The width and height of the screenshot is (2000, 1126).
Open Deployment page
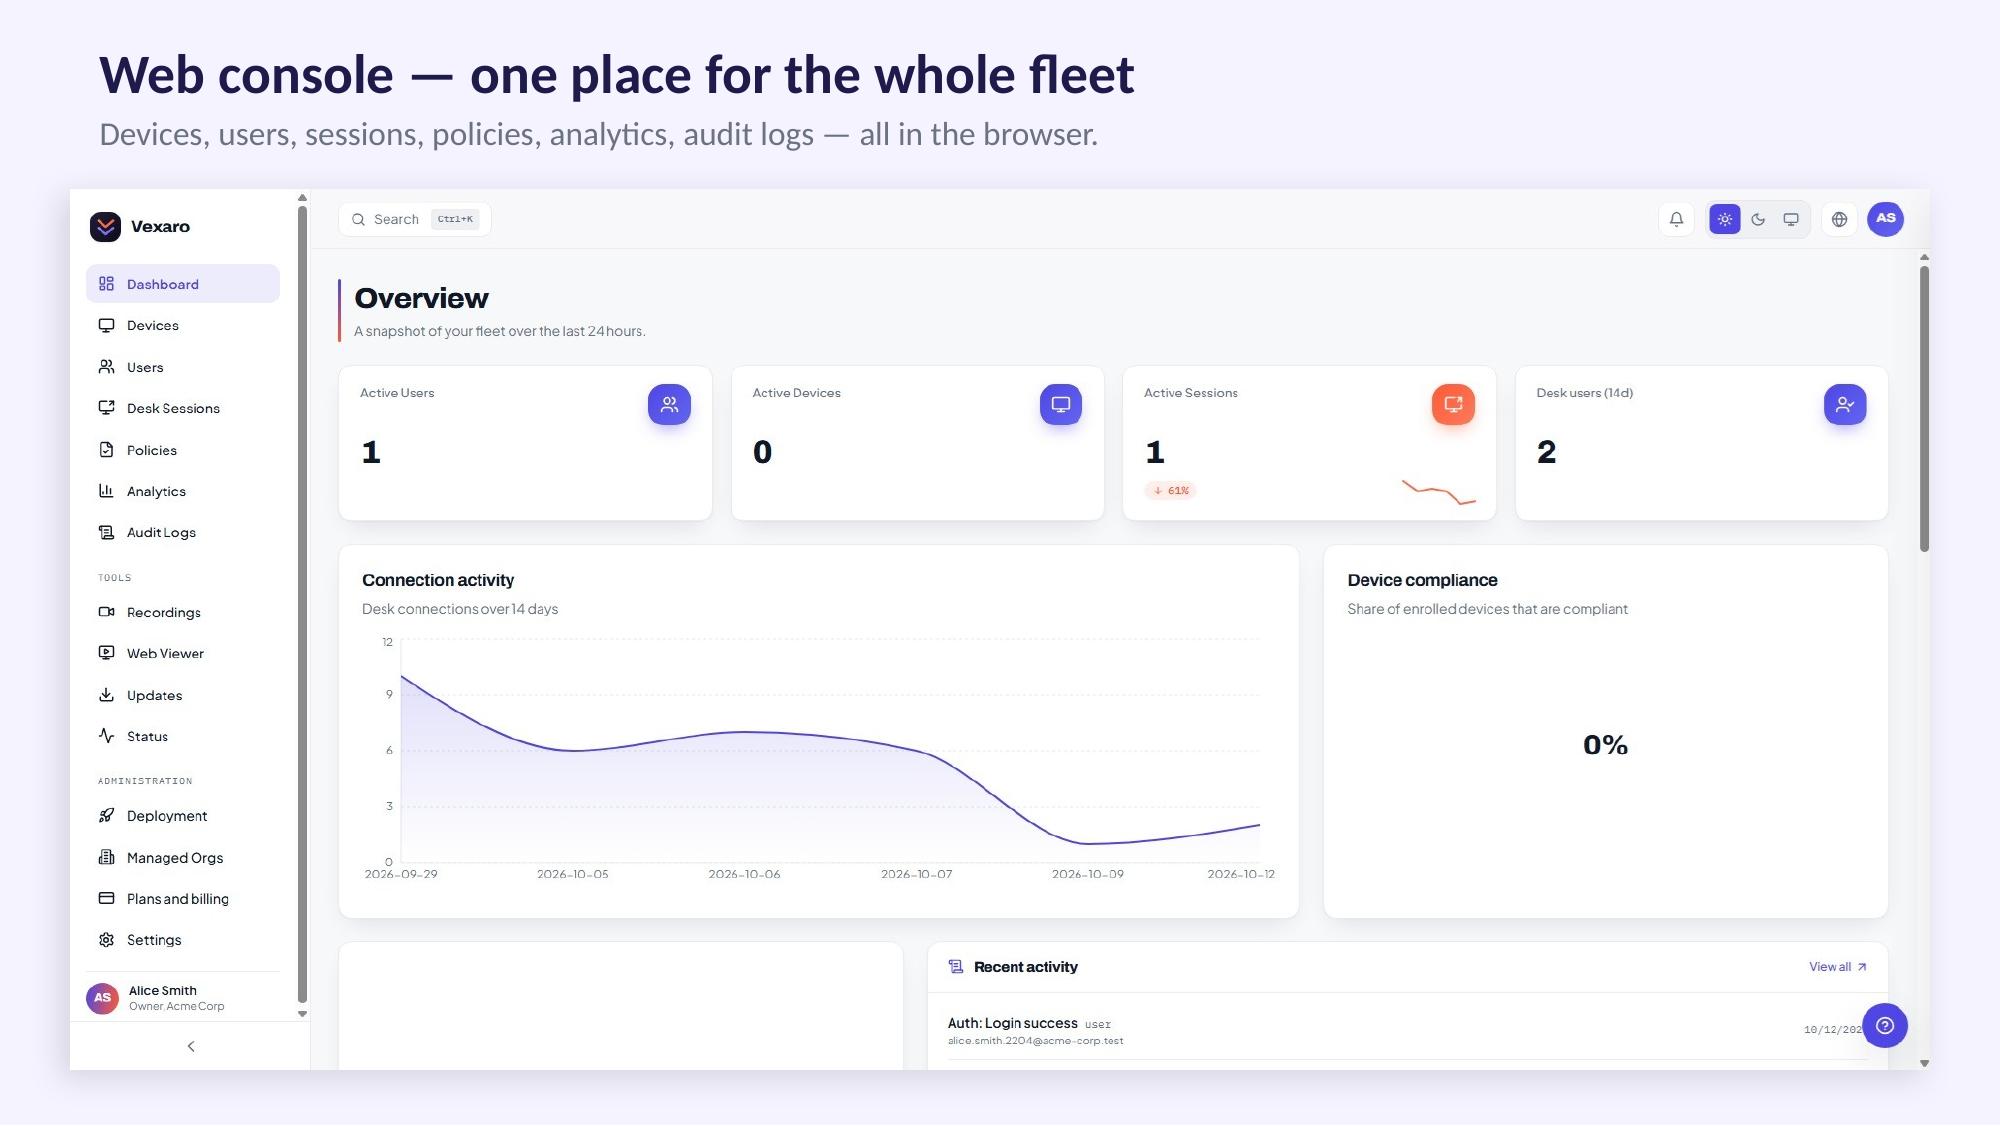[183, 816]
